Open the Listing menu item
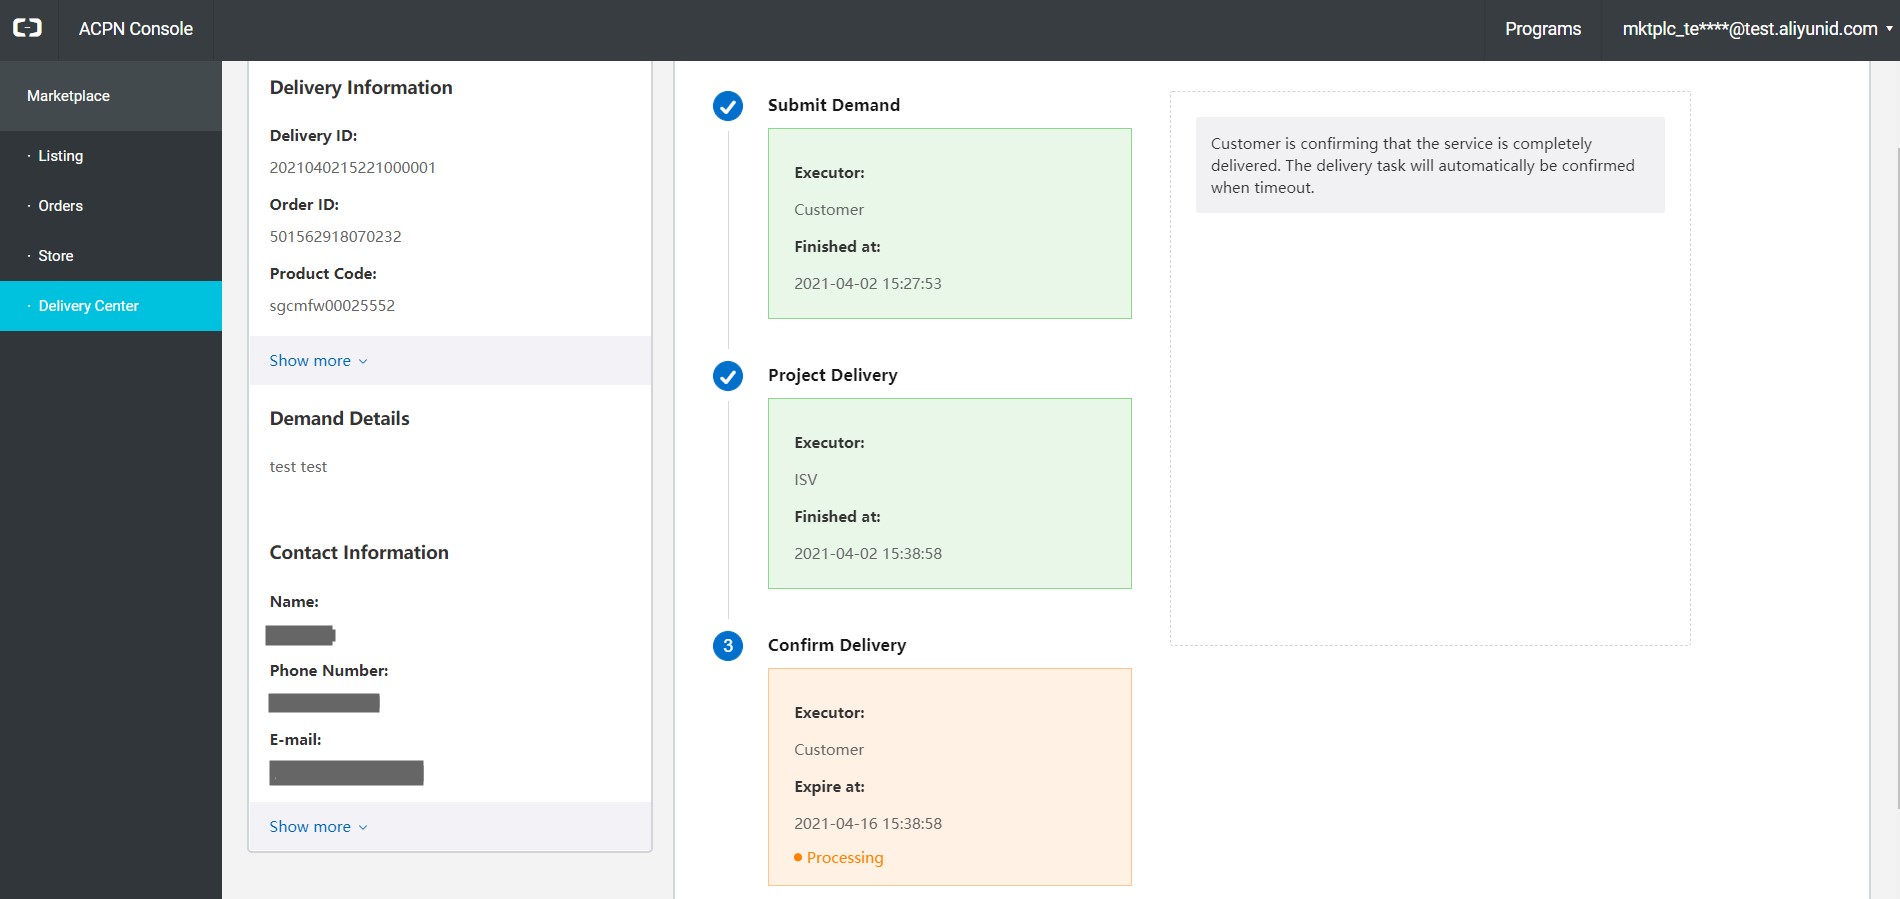The image size is (1900, 899). click(61, 156)
